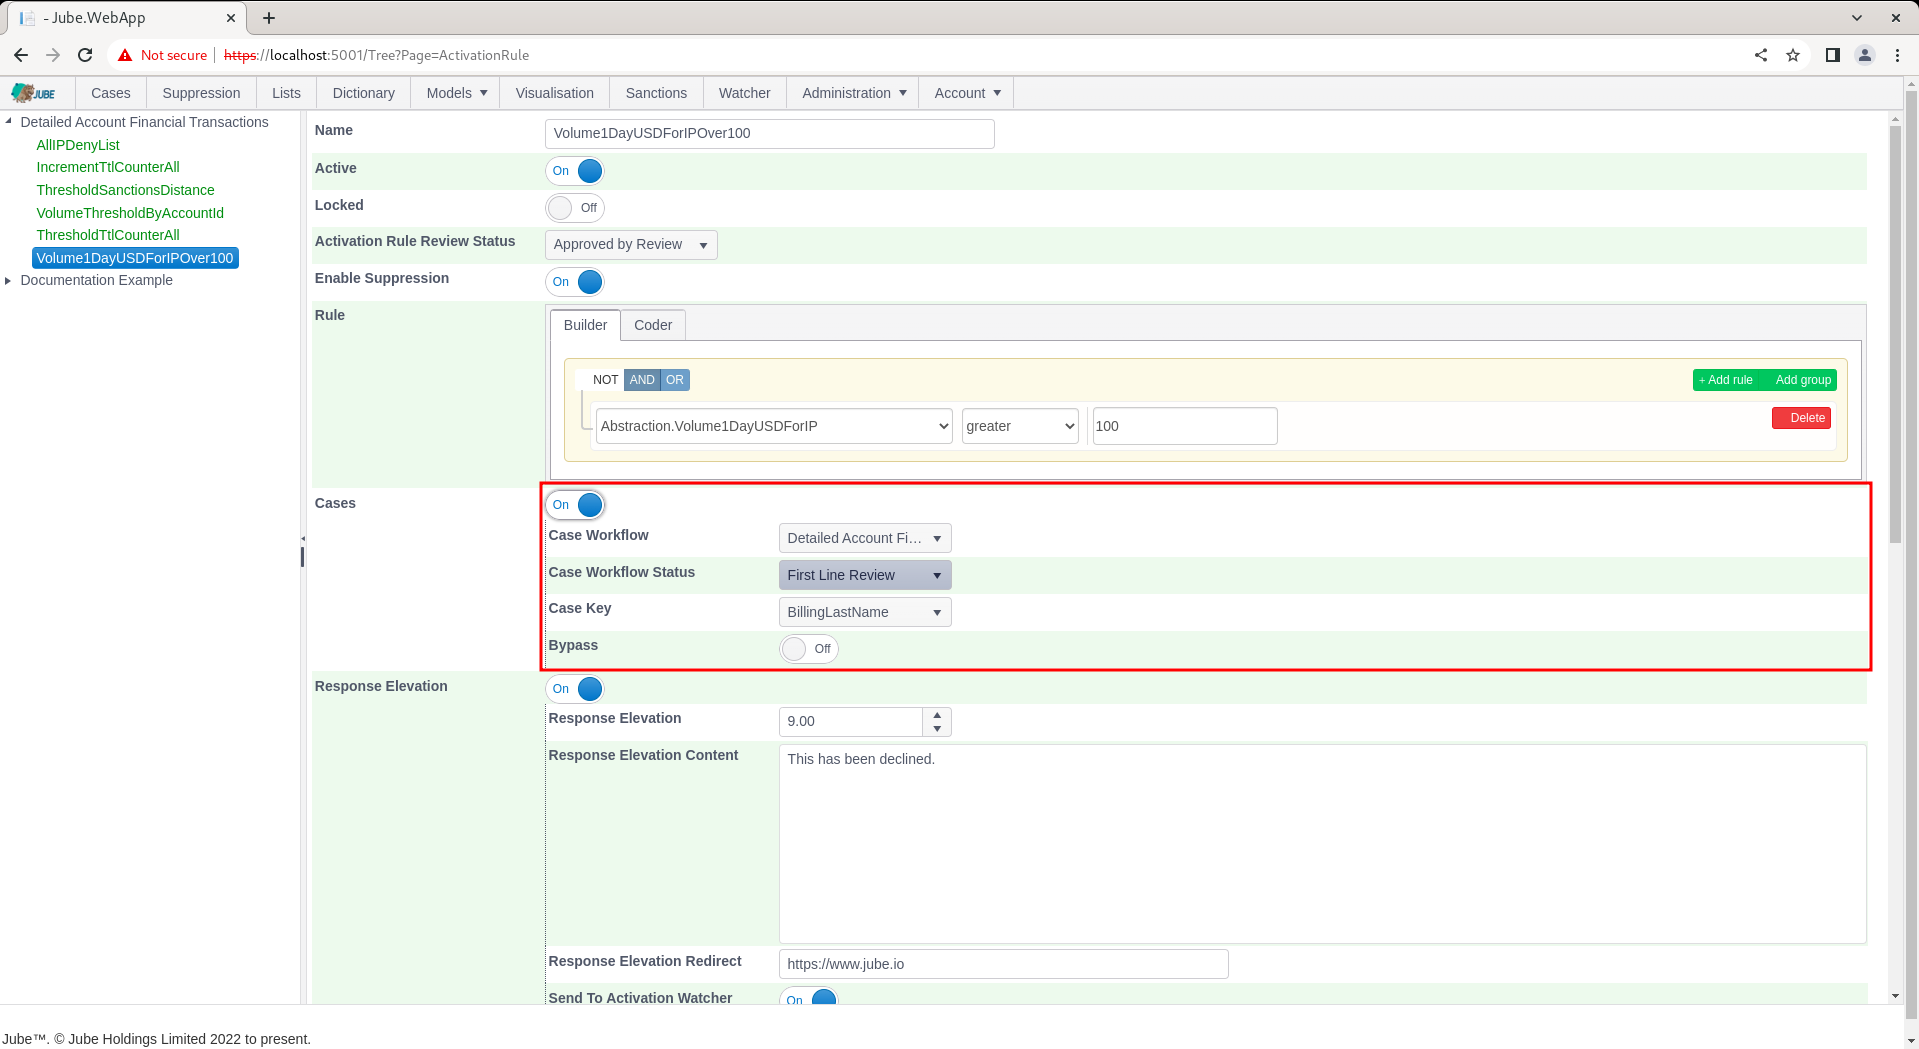Open a new browser tab
Viewport: 1919px width, 1049px height.
point(269,18)
